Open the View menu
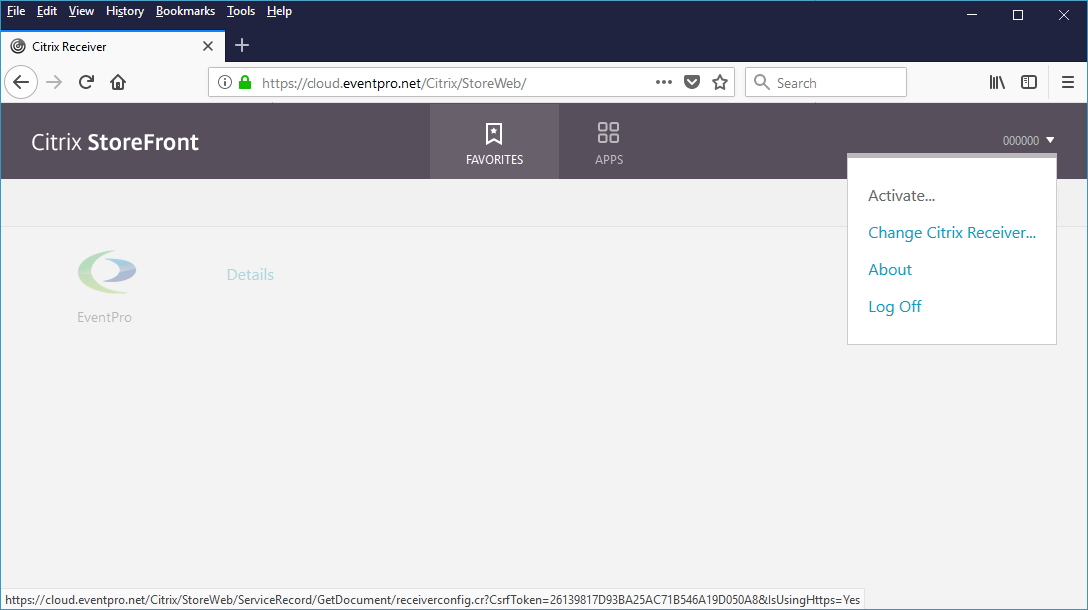This screenshot has width=1088, height=610. [81, 11]
